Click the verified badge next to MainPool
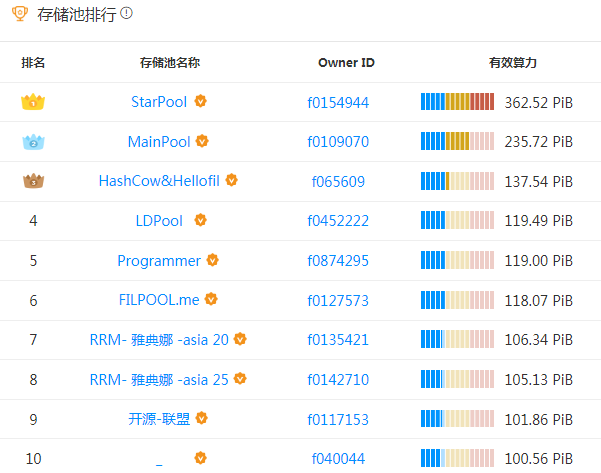Screen dimensions: 601x473 coord(202,141)
